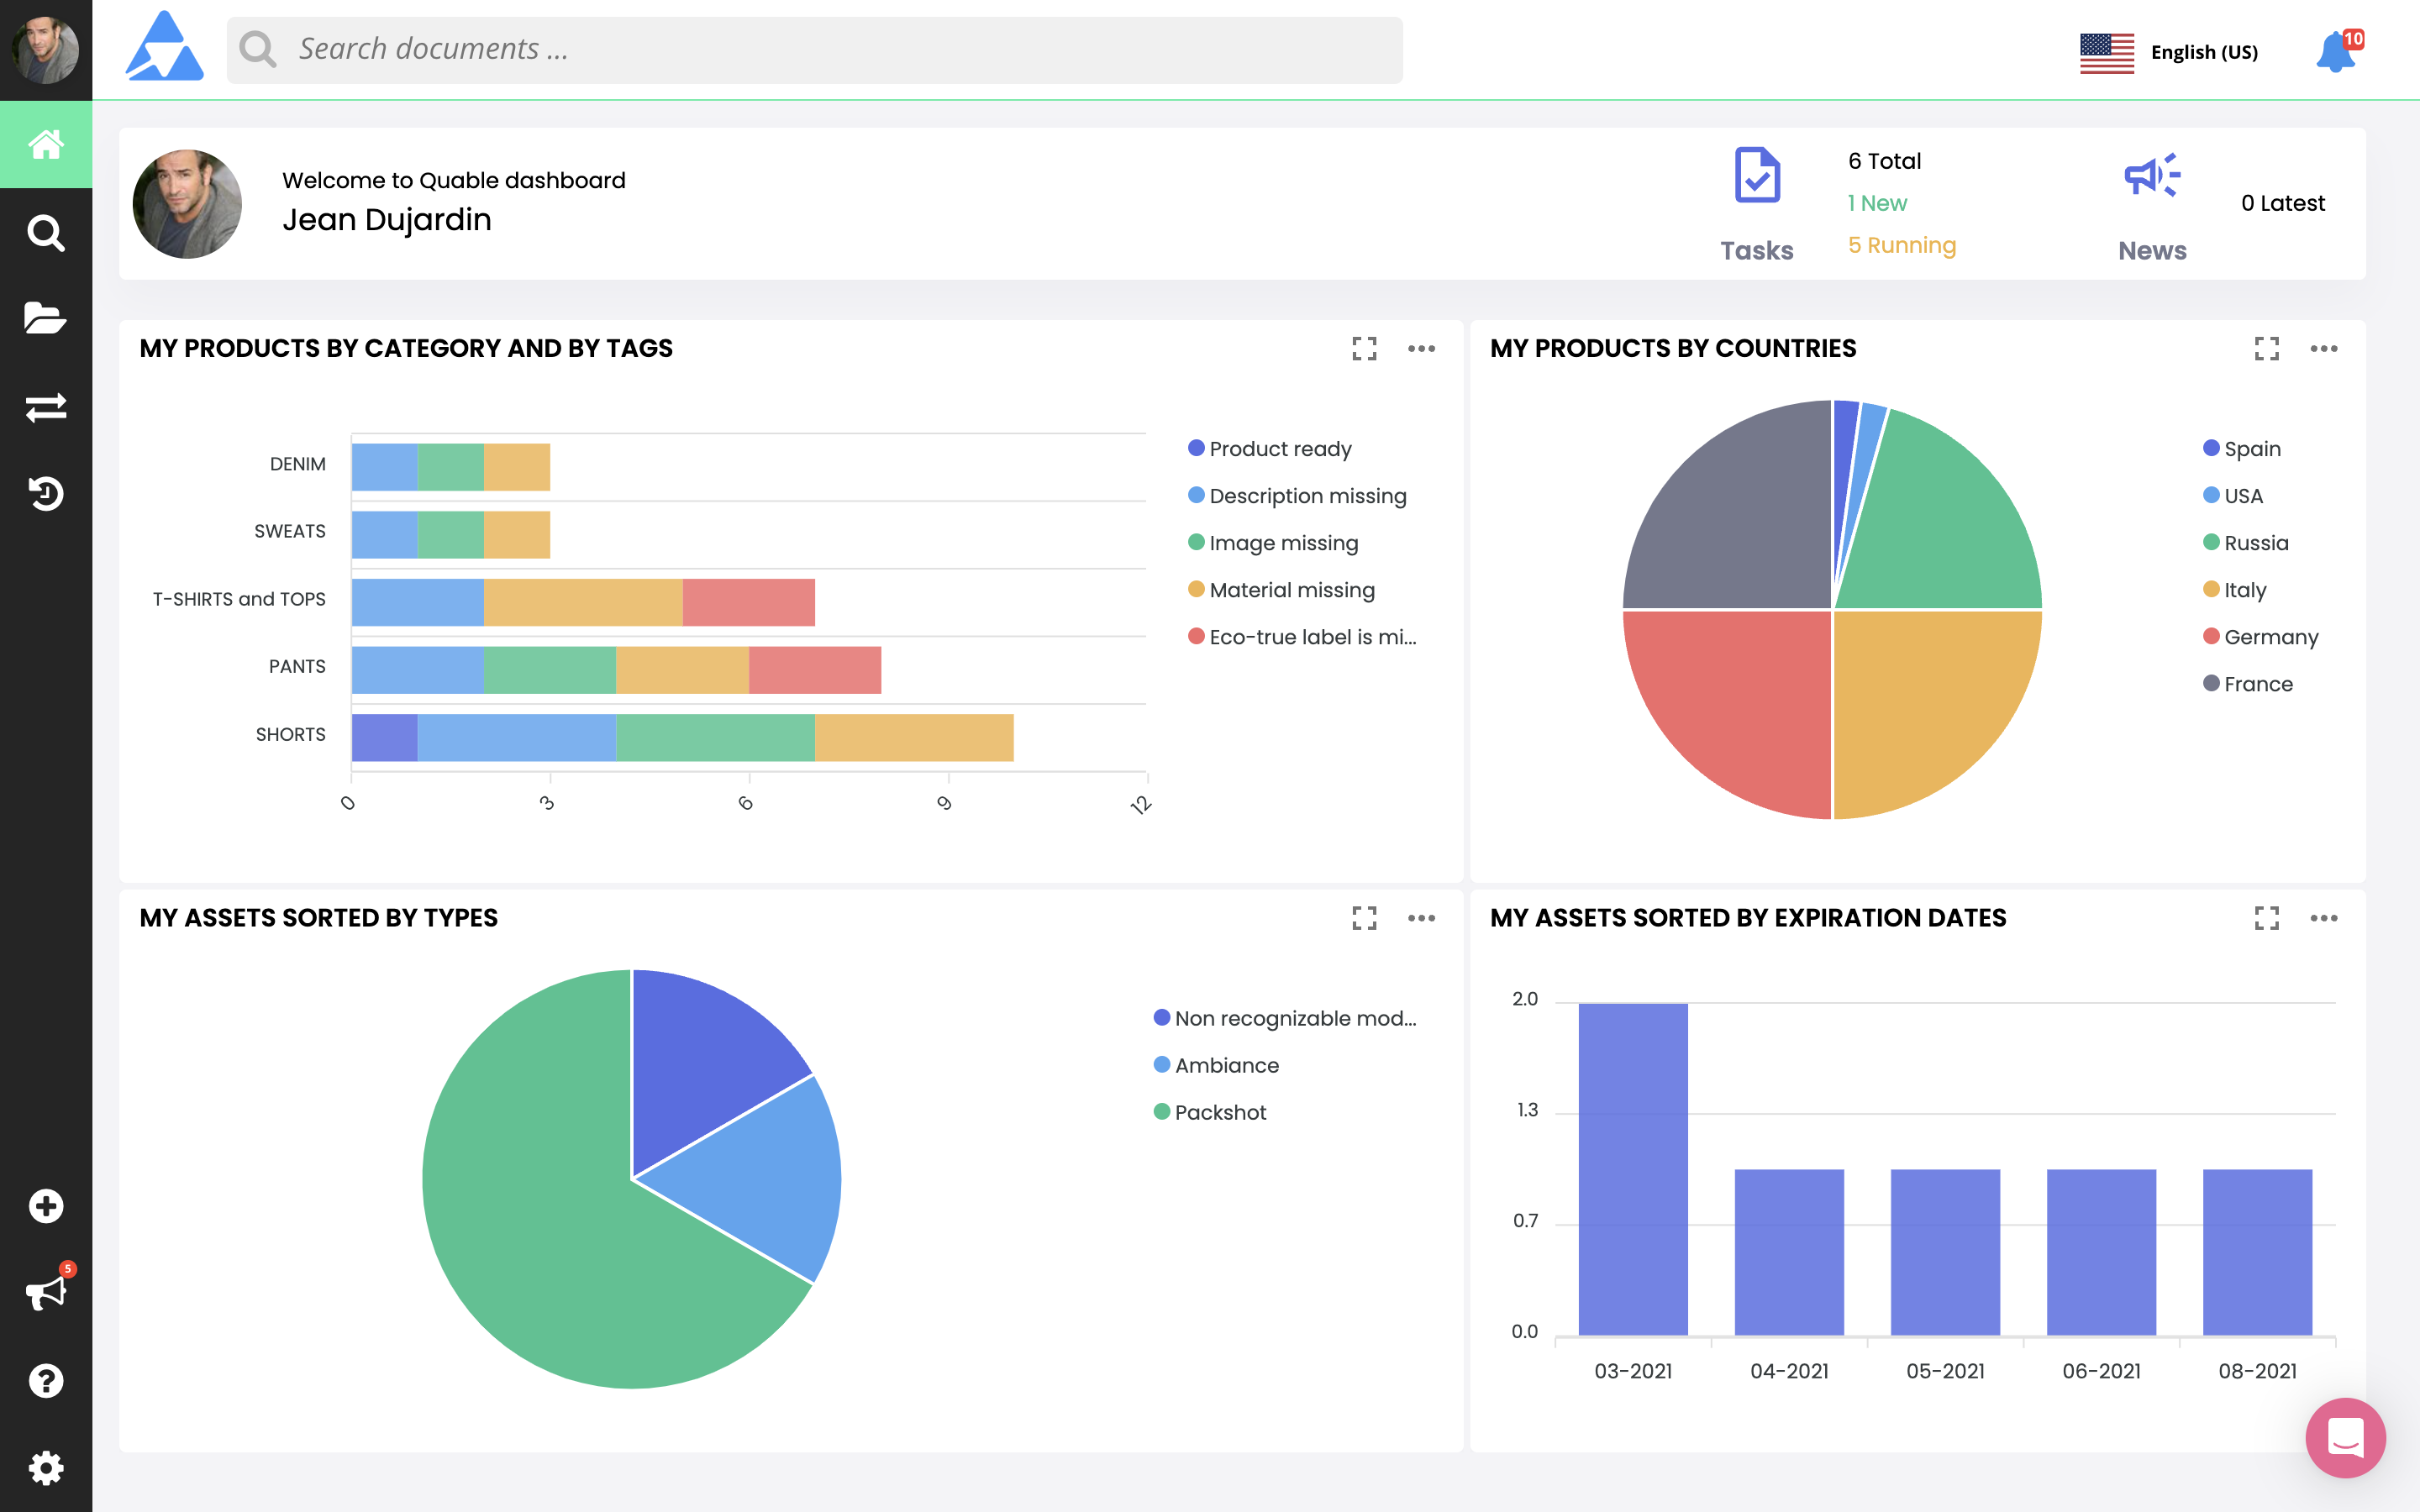The height and width of the screenshot is (1512, 2420).
Task: Click the US flag icon
Action: point(2107,52)
